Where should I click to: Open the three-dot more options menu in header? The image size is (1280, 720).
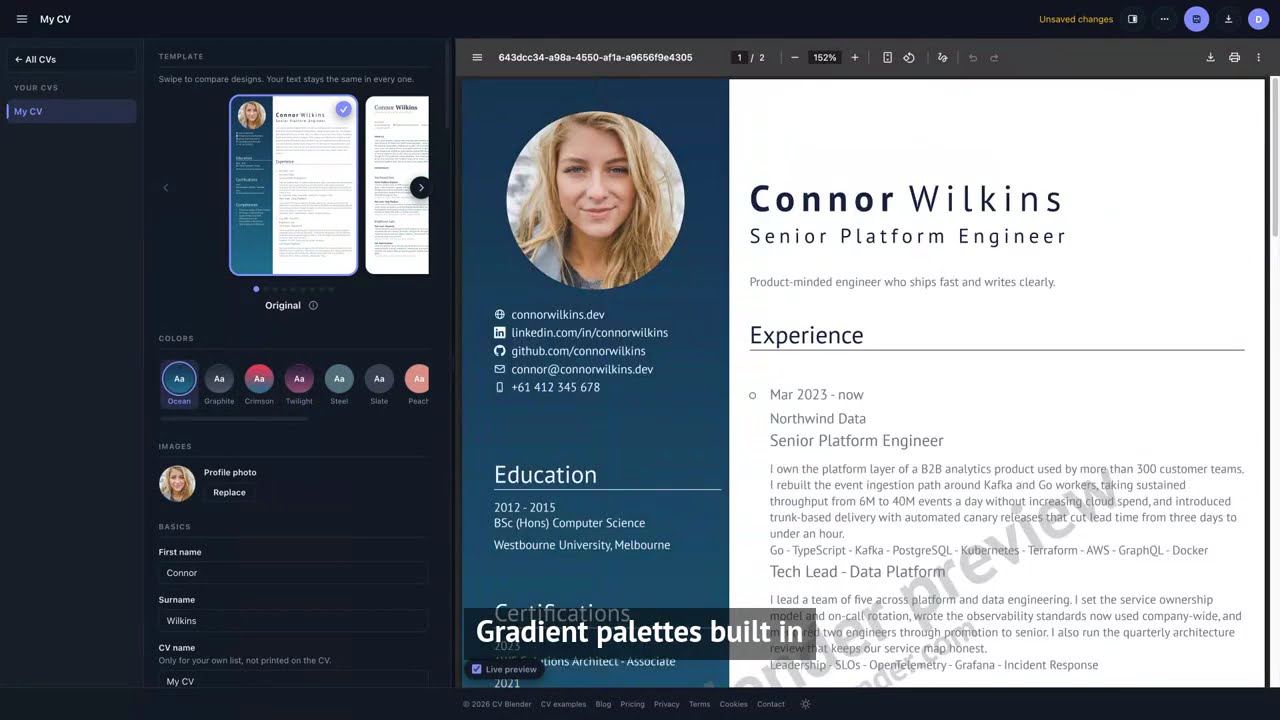(1164, 19)
